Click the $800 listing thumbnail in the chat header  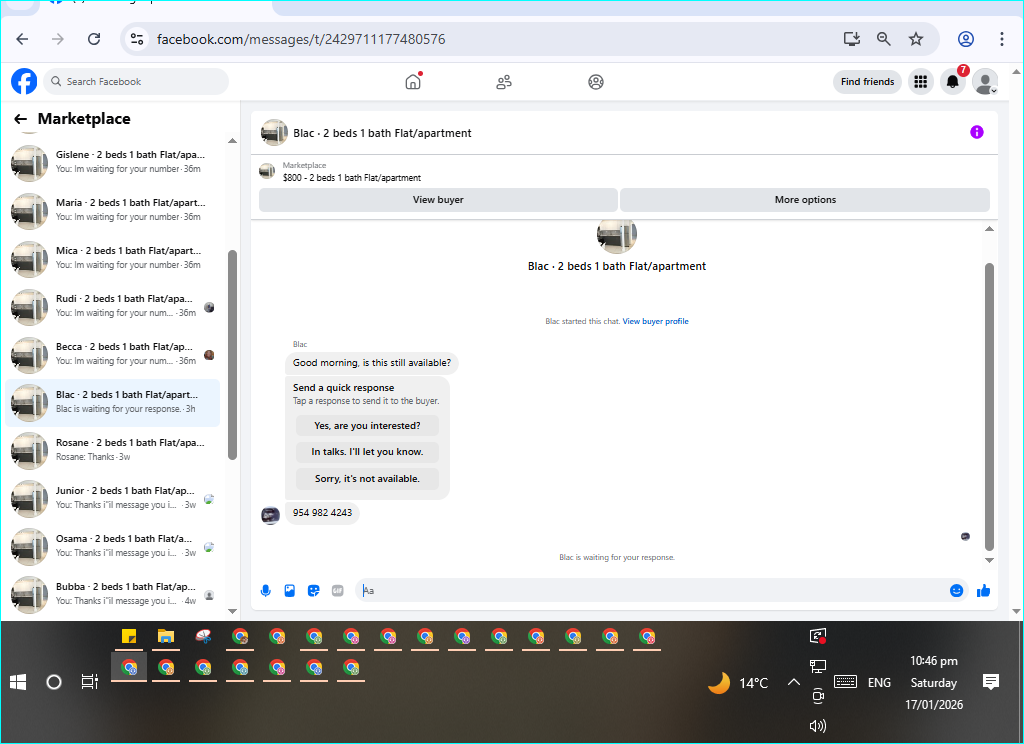pos(266,171)
